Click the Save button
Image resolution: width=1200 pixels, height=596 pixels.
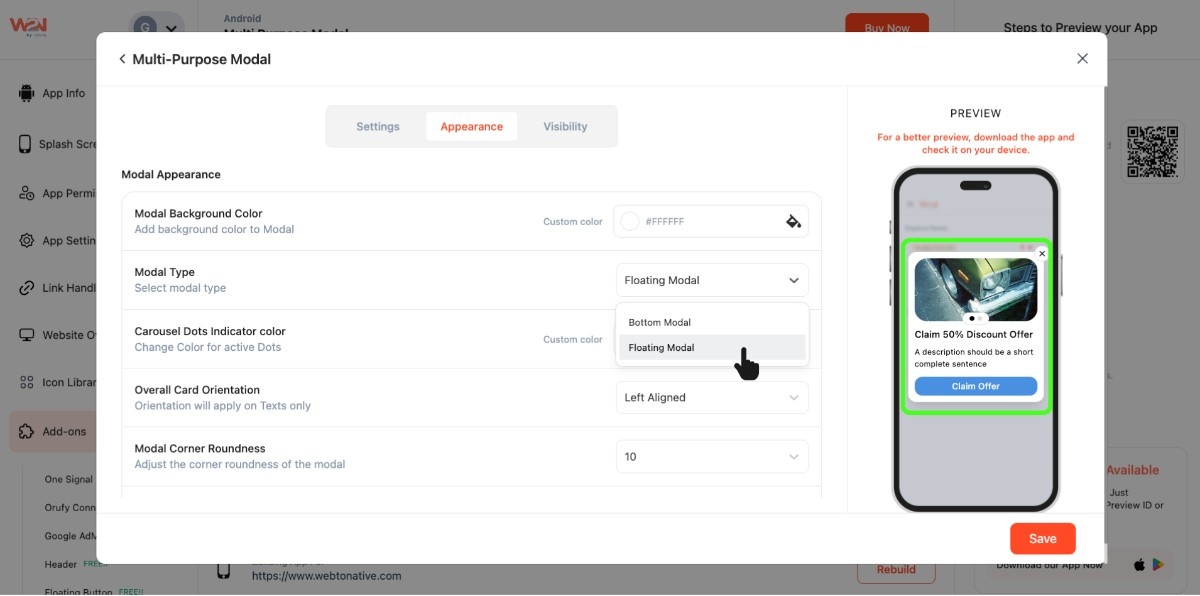coord(1042,539)
